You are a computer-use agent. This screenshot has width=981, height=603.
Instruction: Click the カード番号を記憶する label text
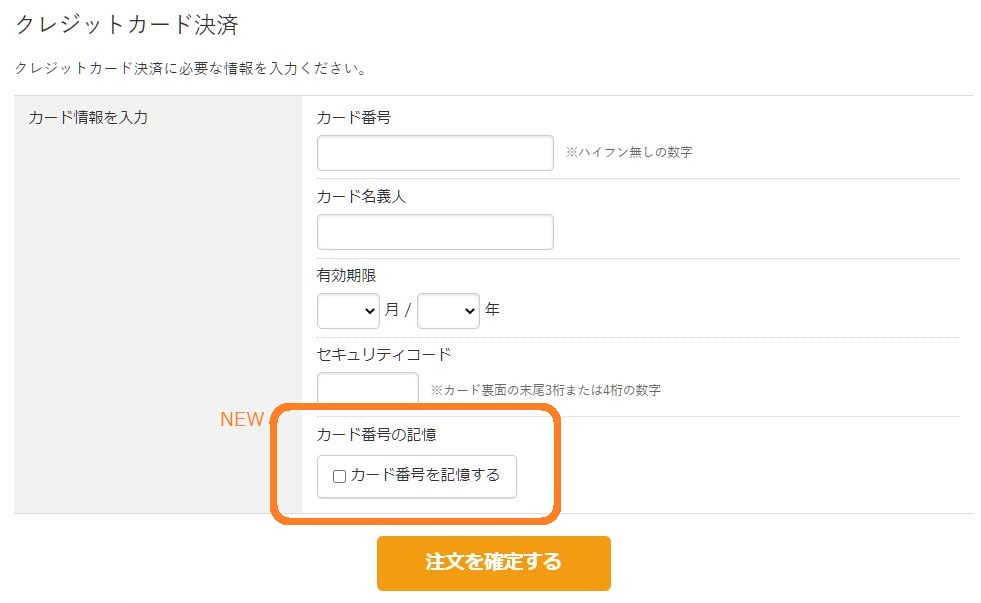pyautogui.click(x=425, y=475)
